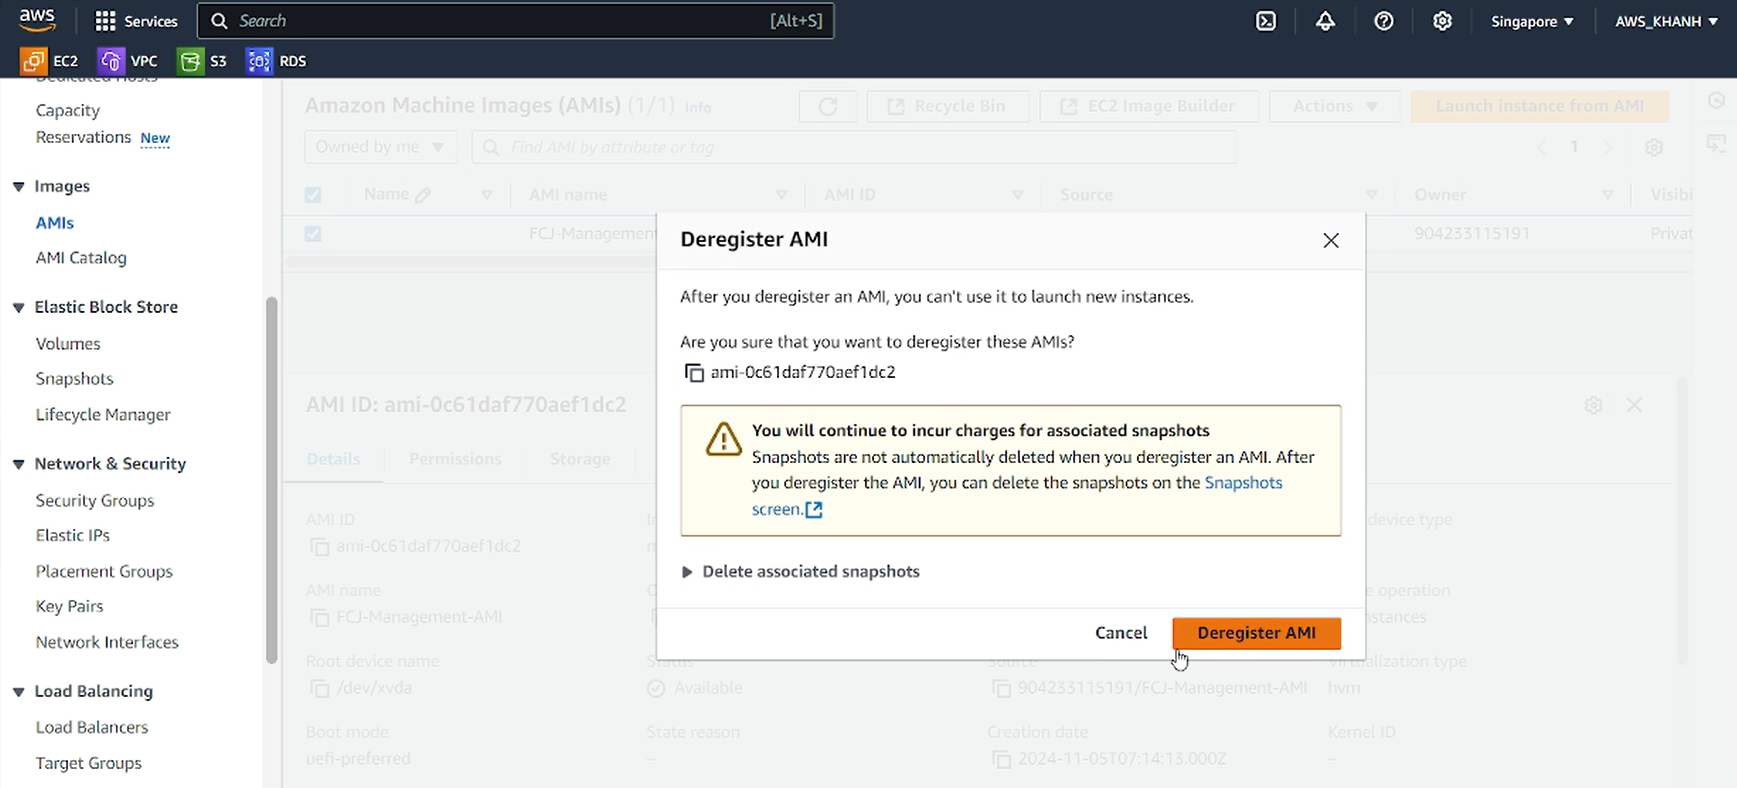Click the top Search input field
This screenshot has height=788, width=1737.
516,21
